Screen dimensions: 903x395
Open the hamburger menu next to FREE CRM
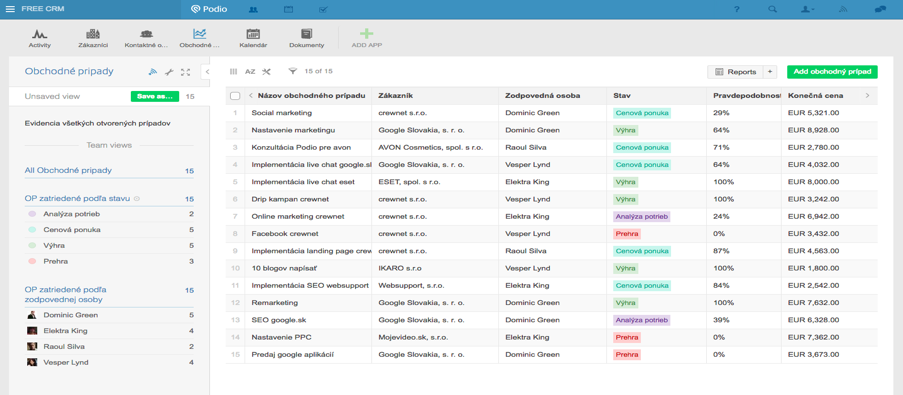click(x=10, y=9)
